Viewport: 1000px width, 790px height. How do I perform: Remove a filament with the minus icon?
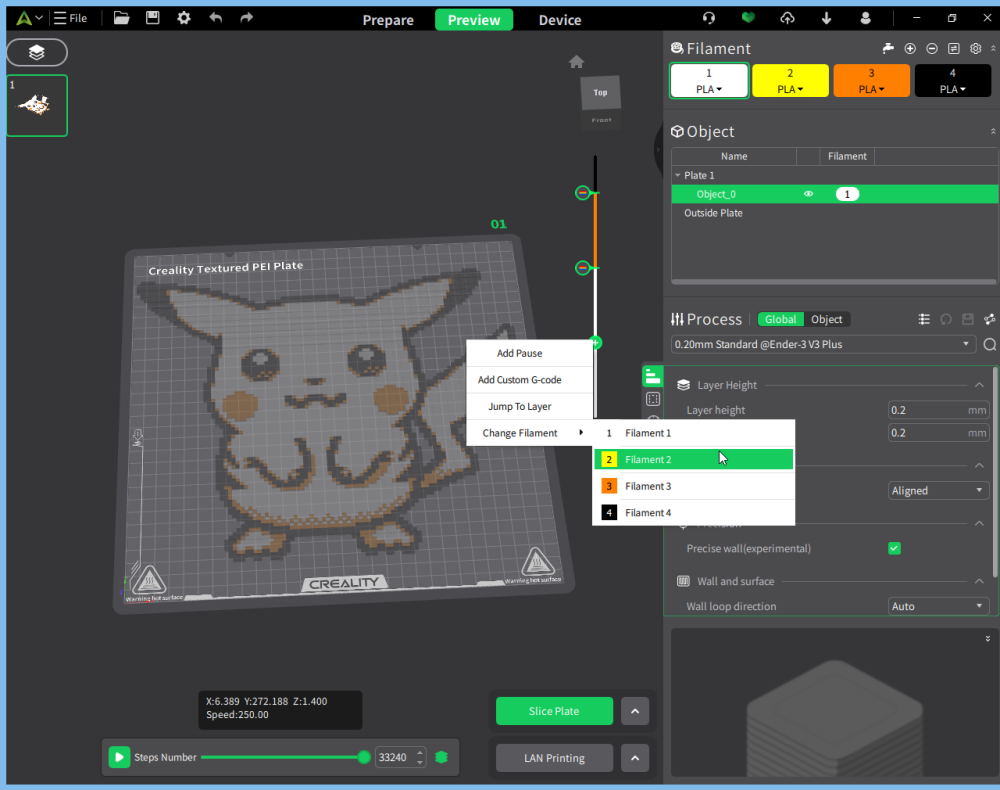click(x=932, y=48)
